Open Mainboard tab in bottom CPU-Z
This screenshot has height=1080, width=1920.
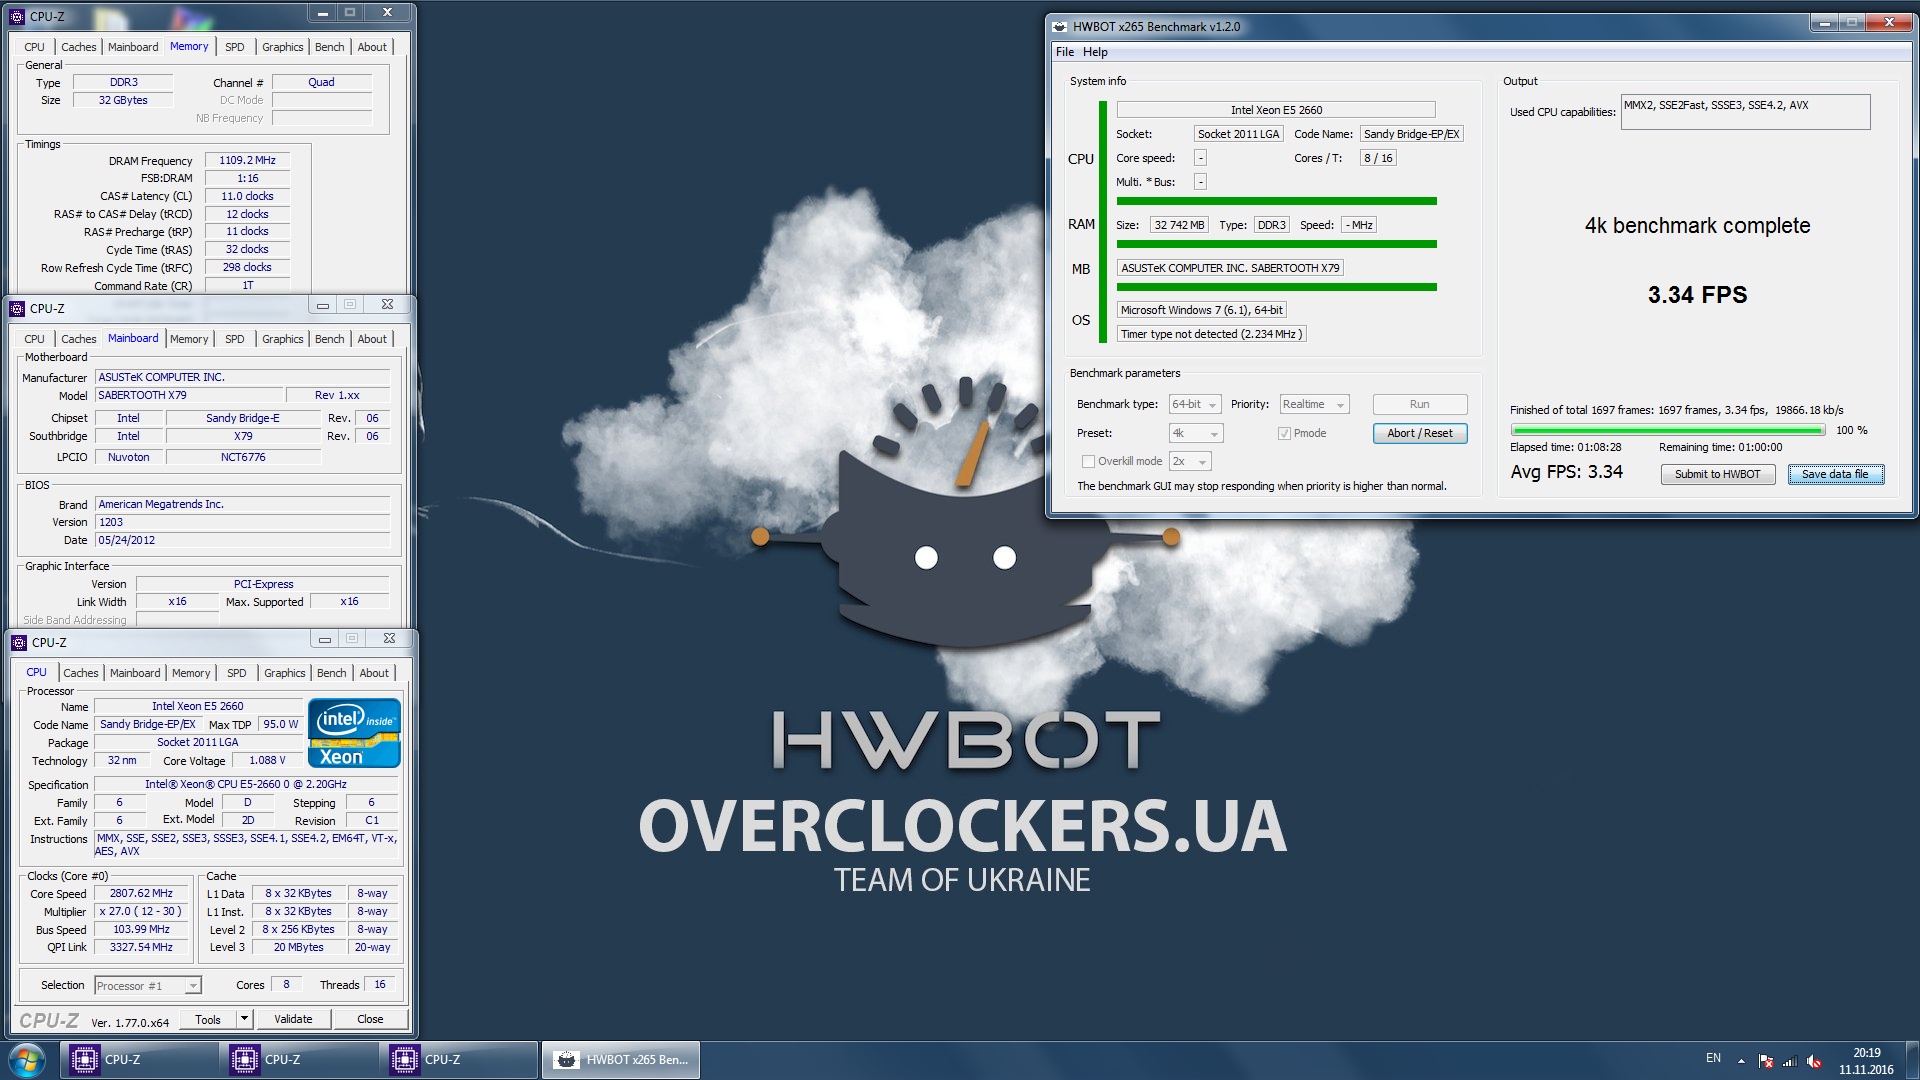pos(135,673)
